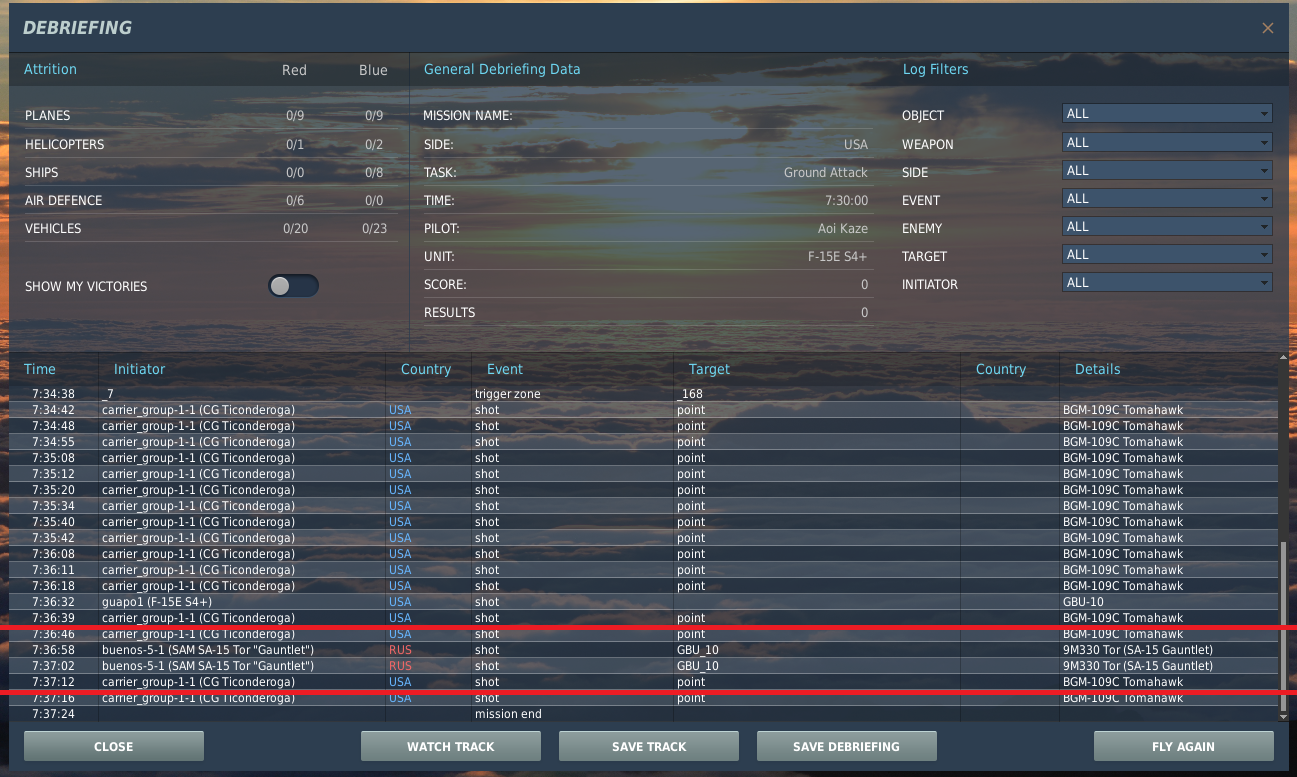The height and width of the screenshot is (777, 1297).
Task: Sort the log by Time column header
Action: (40, 369)
